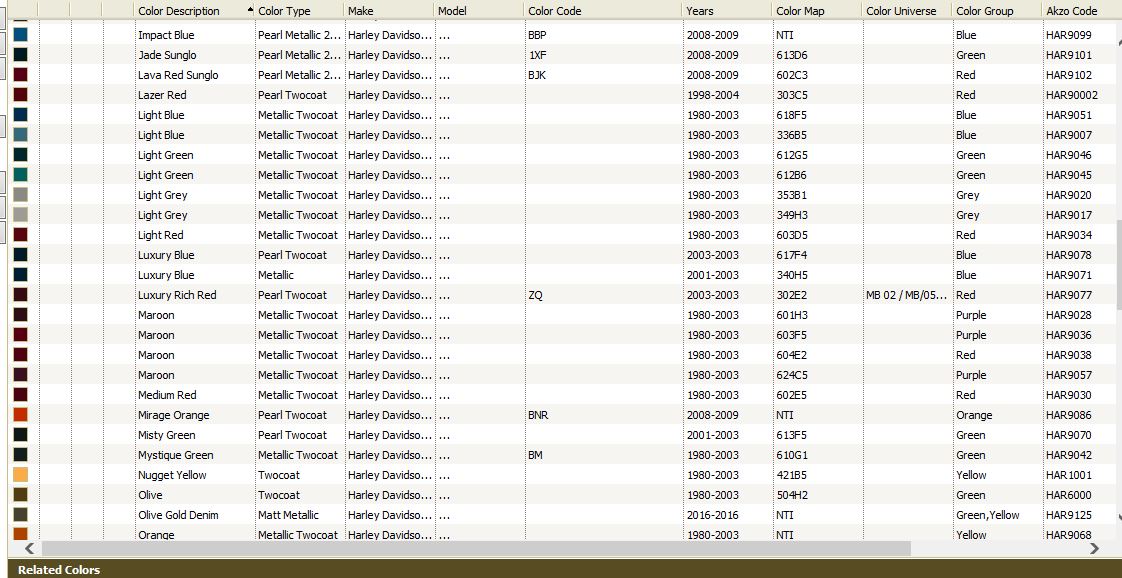This screenshot has height=578, width=1122.
Task: Click the MB 02 / MB/05 color universe cell
Action: coord(907,295)
